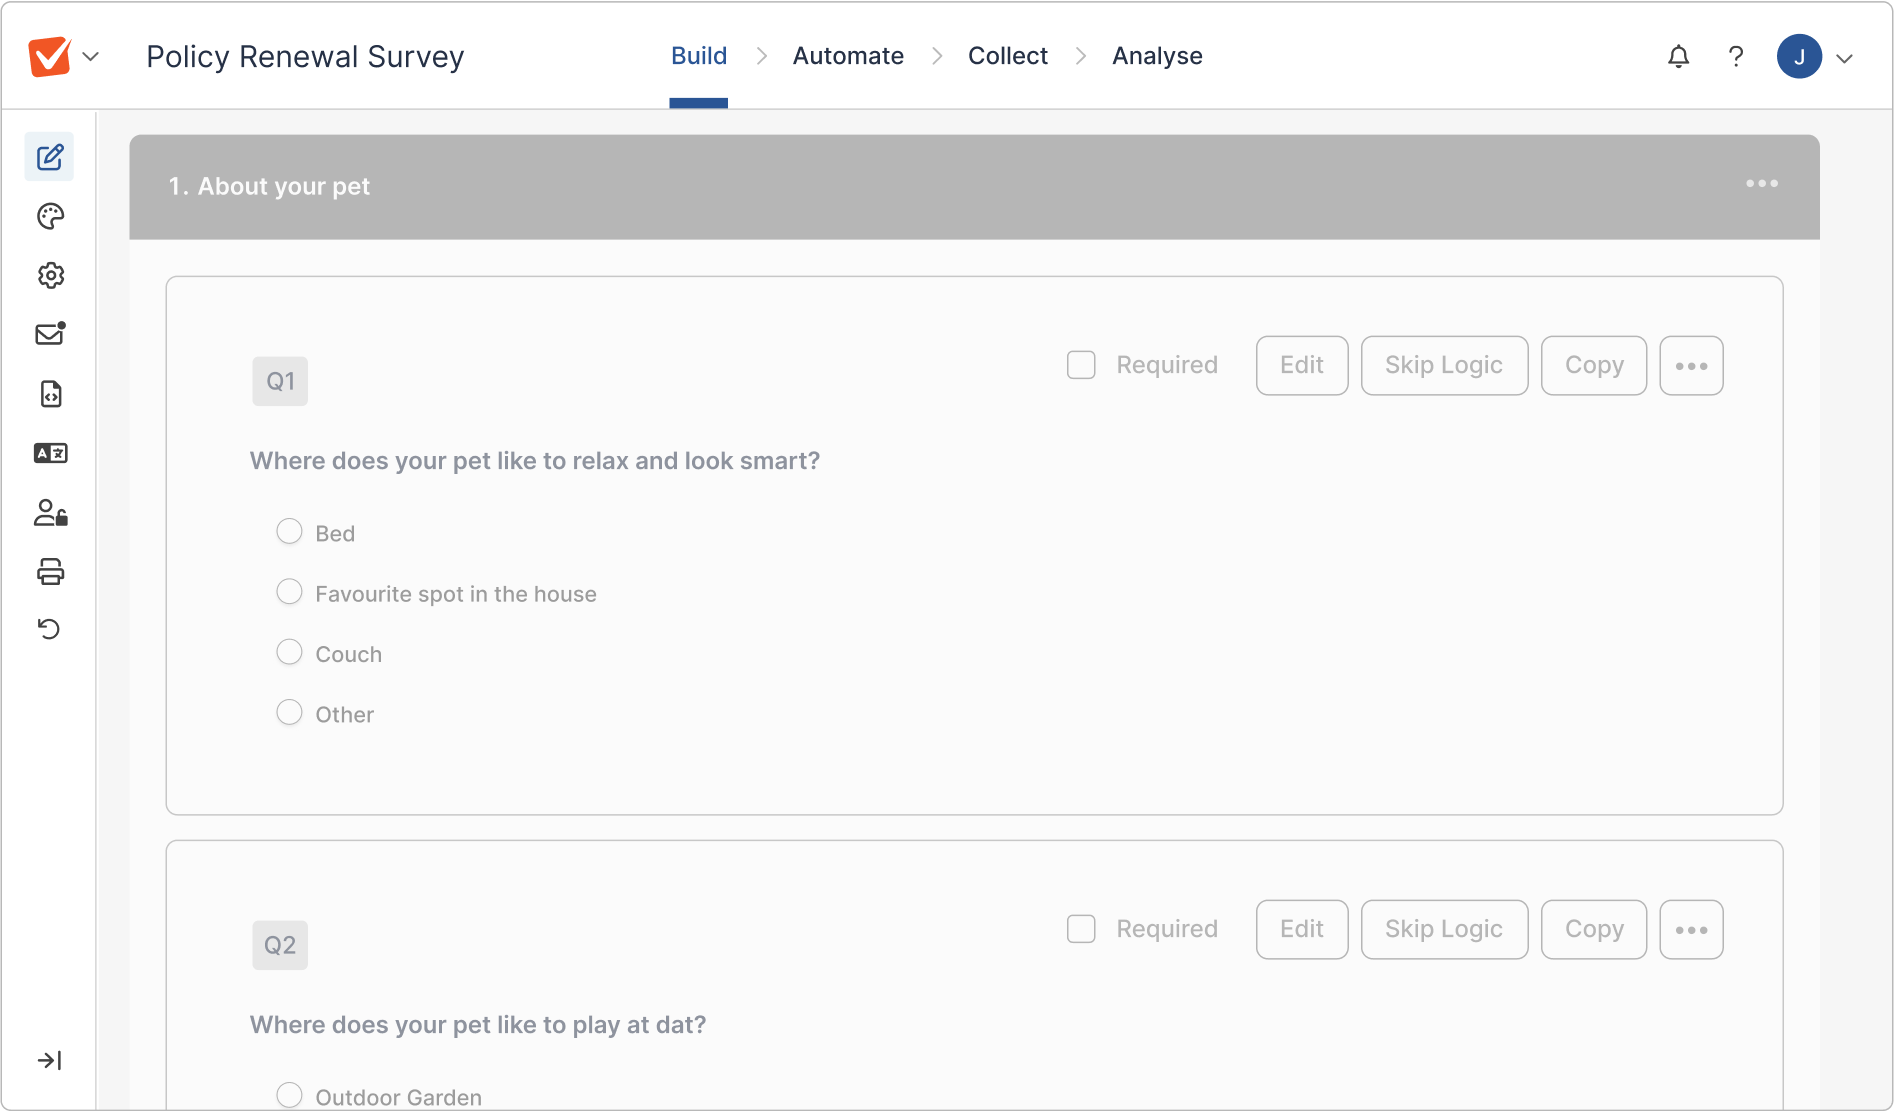This screenshot has width=1894, height=1111.
Task: Tick the Required checkbox for Q2
Action: pyautogui.click(x=1081, y=929)
